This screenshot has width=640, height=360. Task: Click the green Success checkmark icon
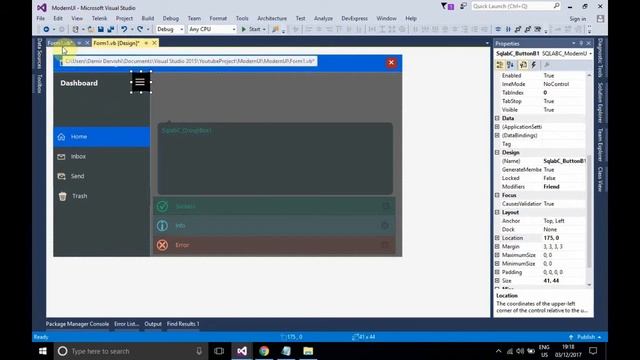click(x=162, y=206)
